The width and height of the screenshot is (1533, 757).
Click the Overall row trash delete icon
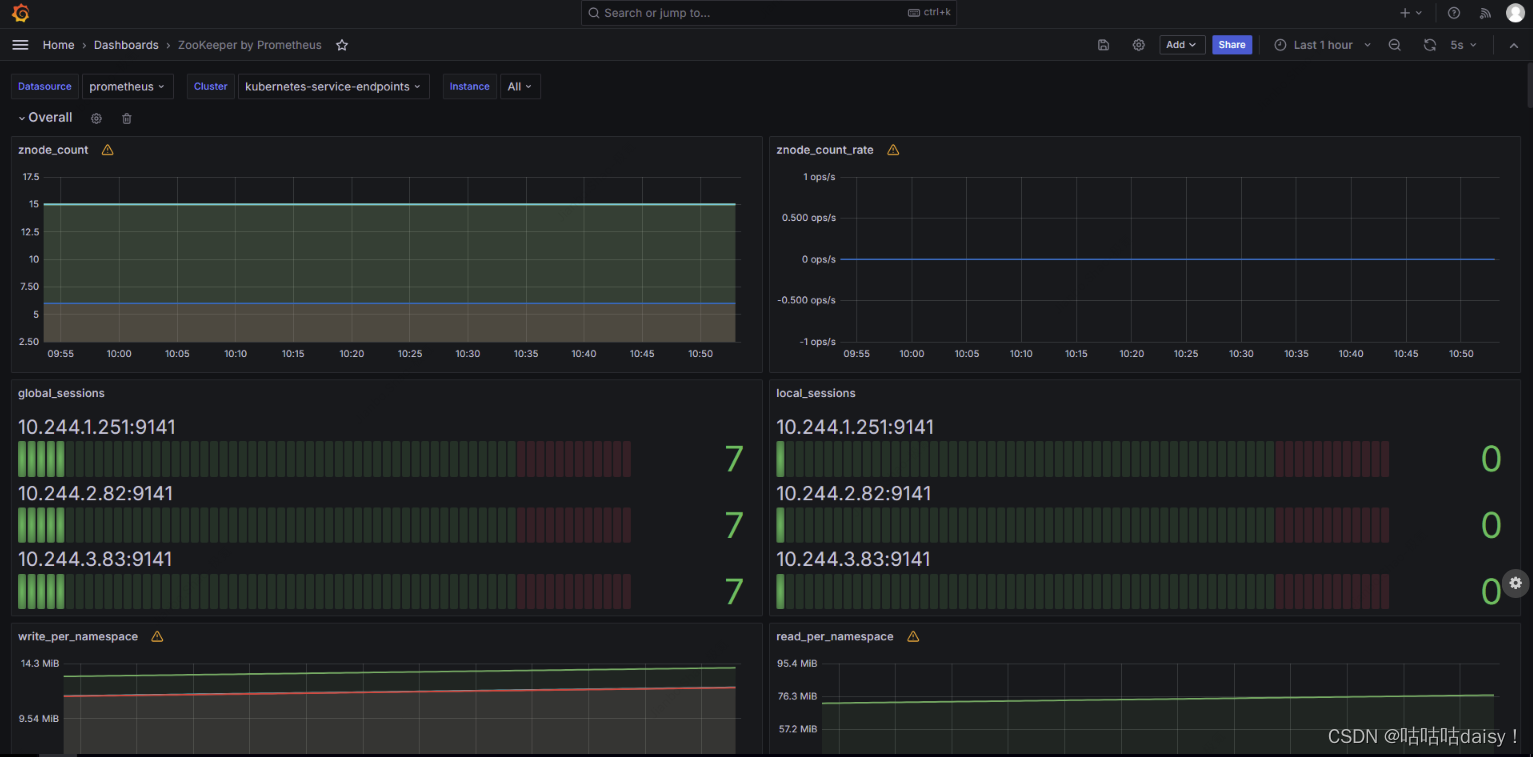point(127,118)
